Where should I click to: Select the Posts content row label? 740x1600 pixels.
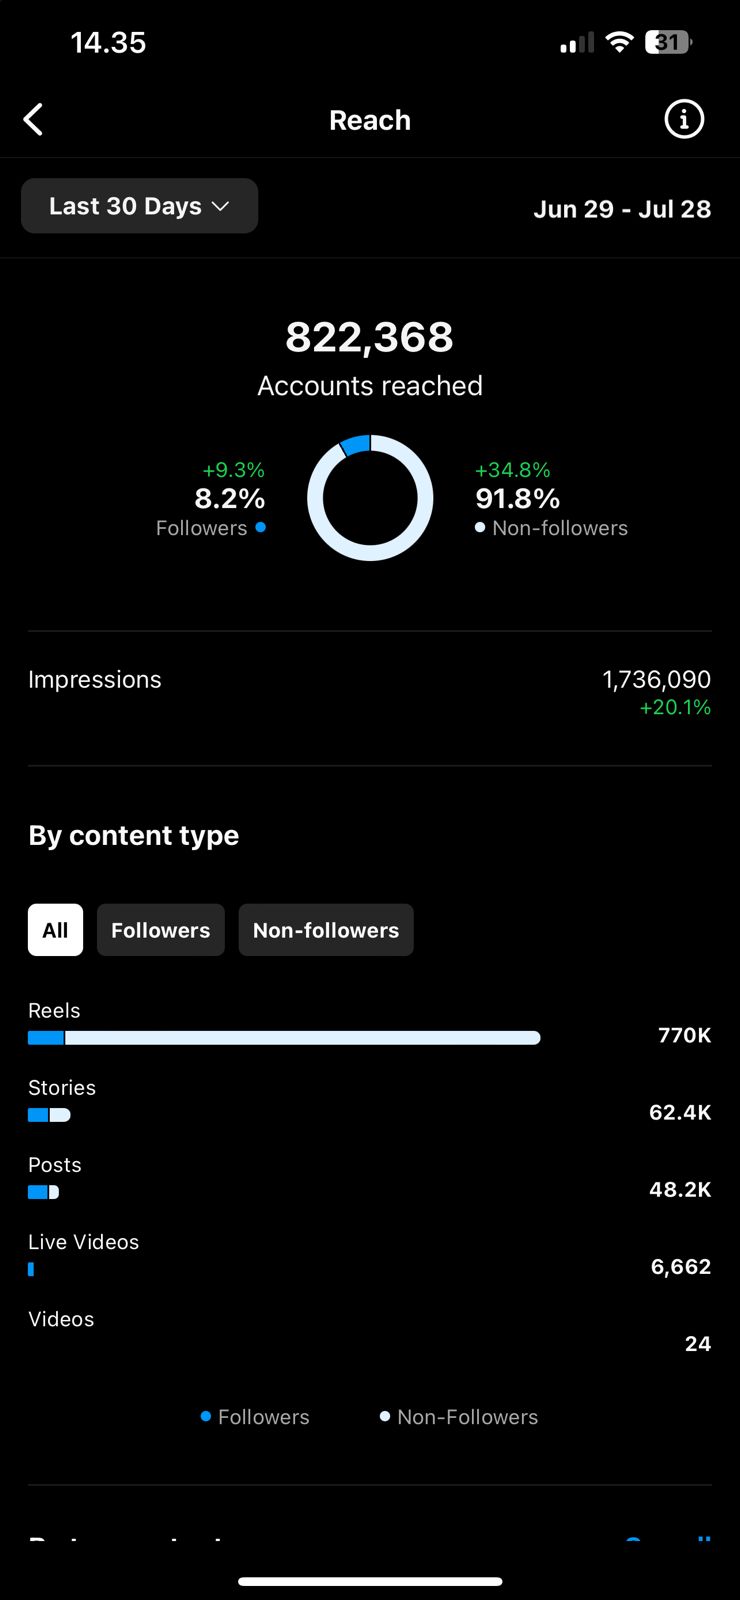pos(55,1165)
